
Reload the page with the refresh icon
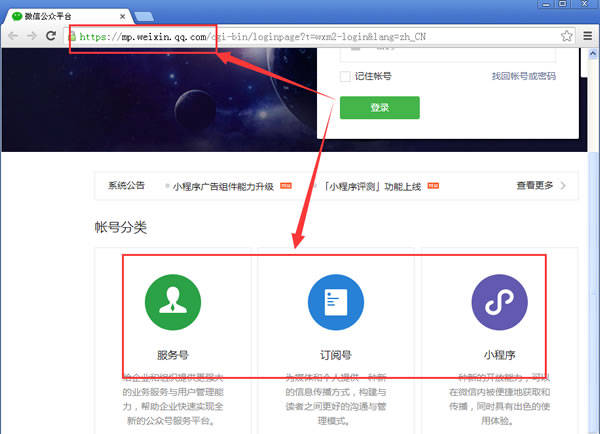coord(51,36)
